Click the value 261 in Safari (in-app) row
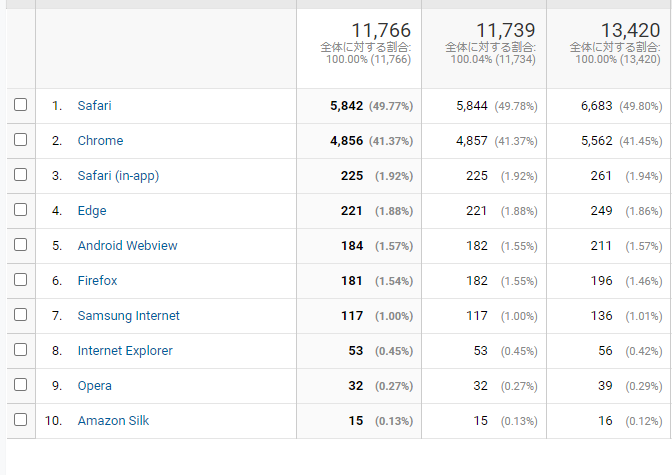Viewport: 672px width, 475px height. [601, 176]
